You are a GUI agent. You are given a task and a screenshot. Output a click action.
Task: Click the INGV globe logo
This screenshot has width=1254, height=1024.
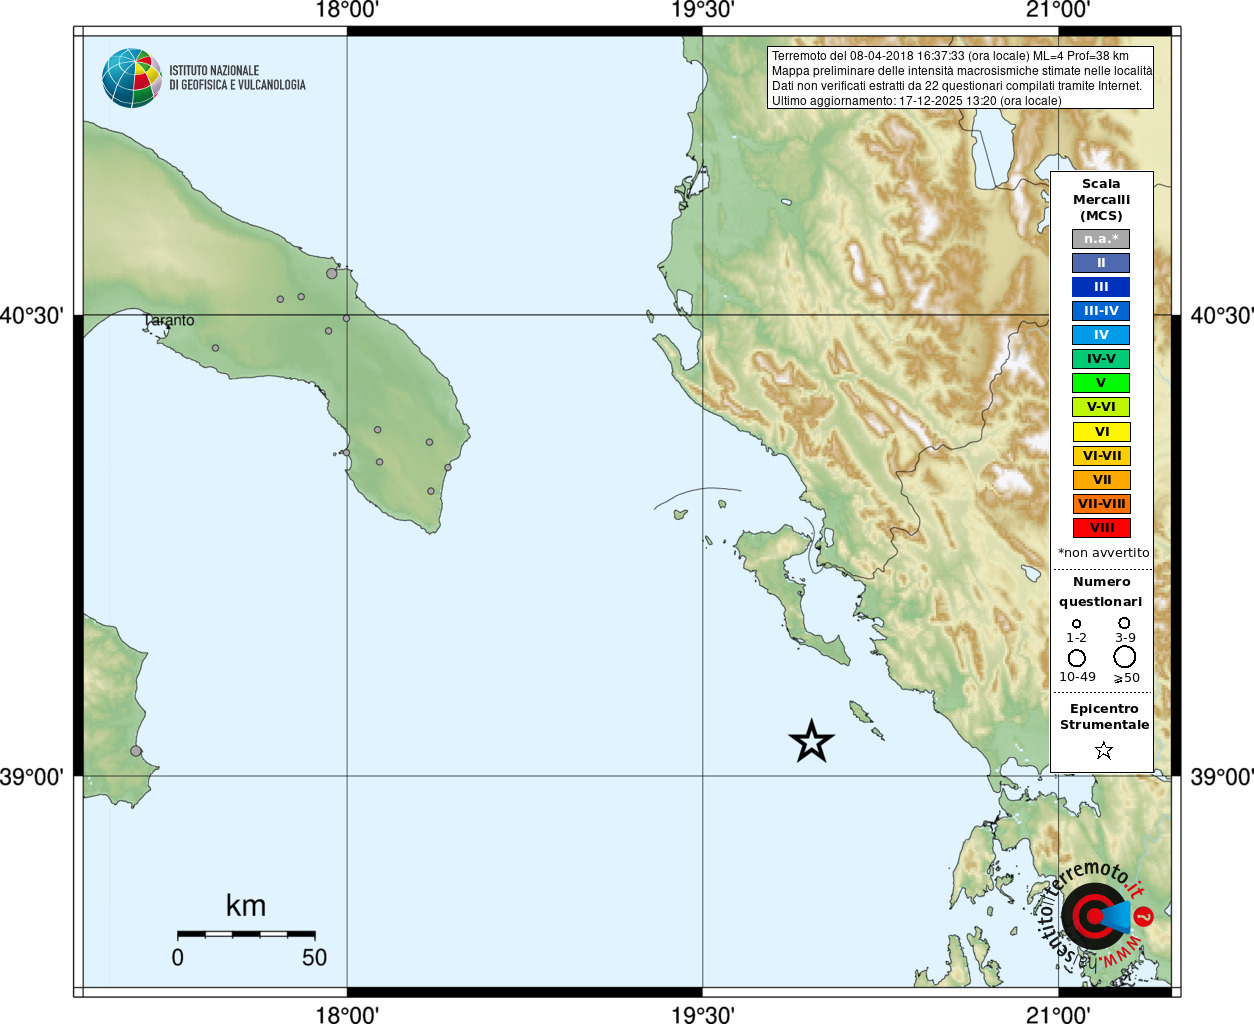131,78
